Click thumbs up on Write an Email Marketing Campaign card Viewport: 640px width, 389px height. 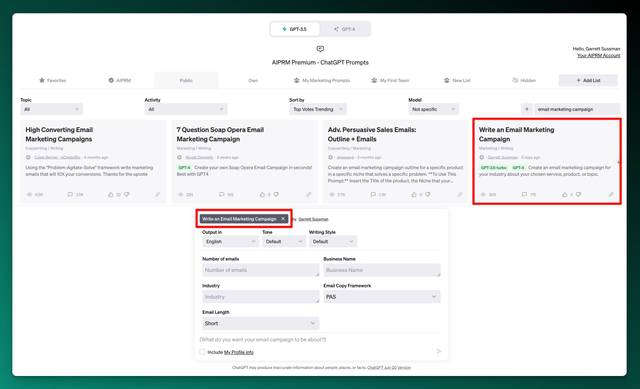click(565, 195)
